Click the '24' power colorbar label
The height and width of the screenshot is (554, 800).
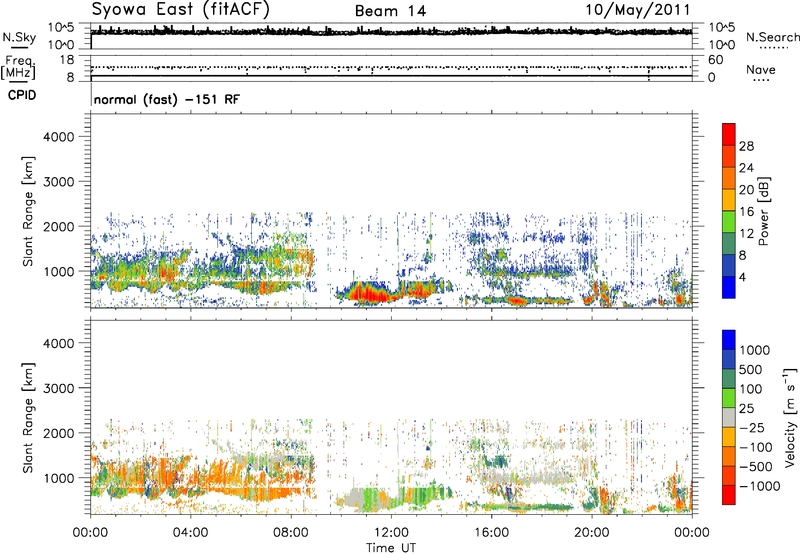[746, 168]
